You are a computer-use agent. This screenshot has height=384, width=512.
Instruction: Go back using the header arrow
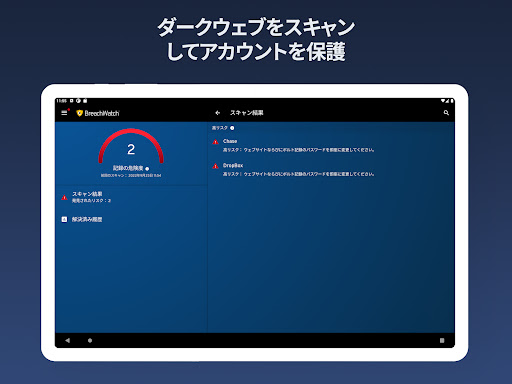pyautogui.click(x=218, y=113)
